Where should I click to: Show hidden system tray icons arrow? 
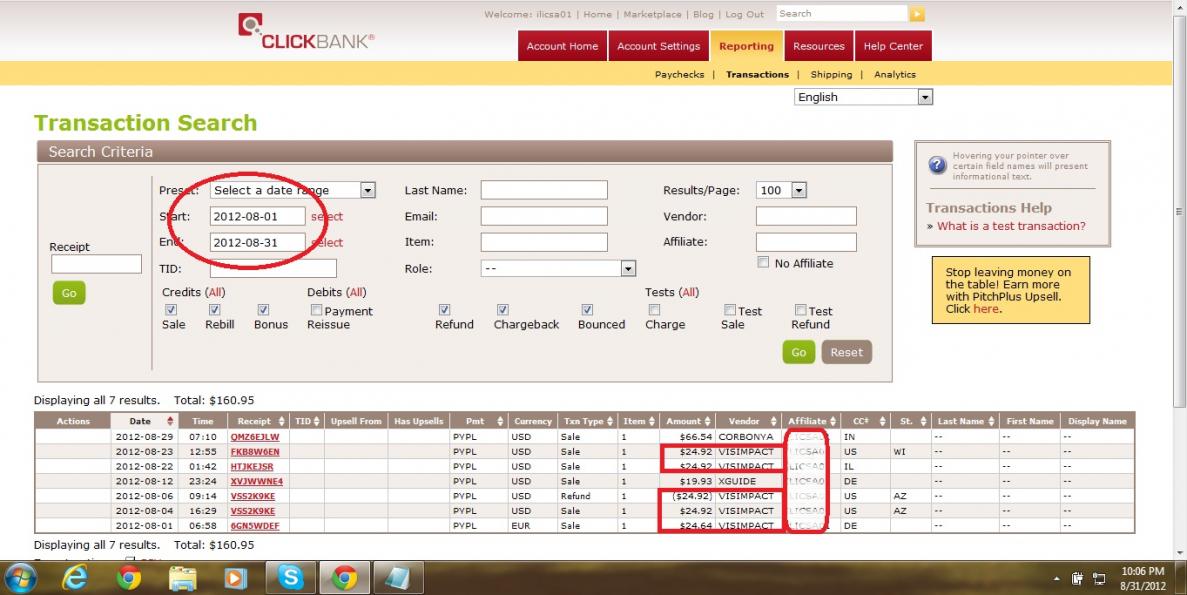[x=1057, y=579]
